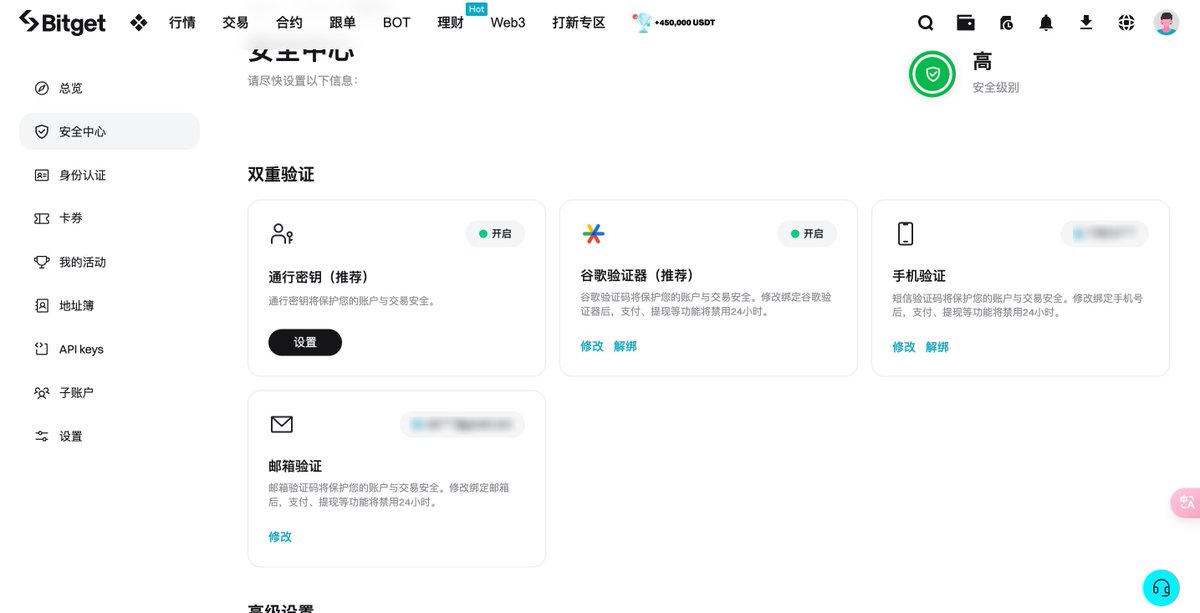Open the language globe selector
This screenshot has width=1200, height=613.
point(1126,22)
